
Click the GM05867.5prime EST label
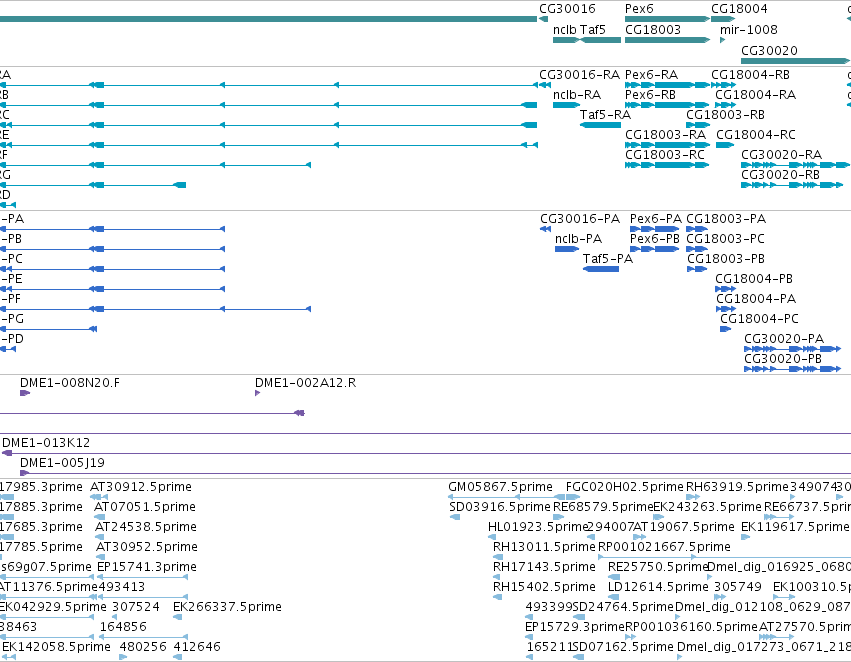coord(500,487)
